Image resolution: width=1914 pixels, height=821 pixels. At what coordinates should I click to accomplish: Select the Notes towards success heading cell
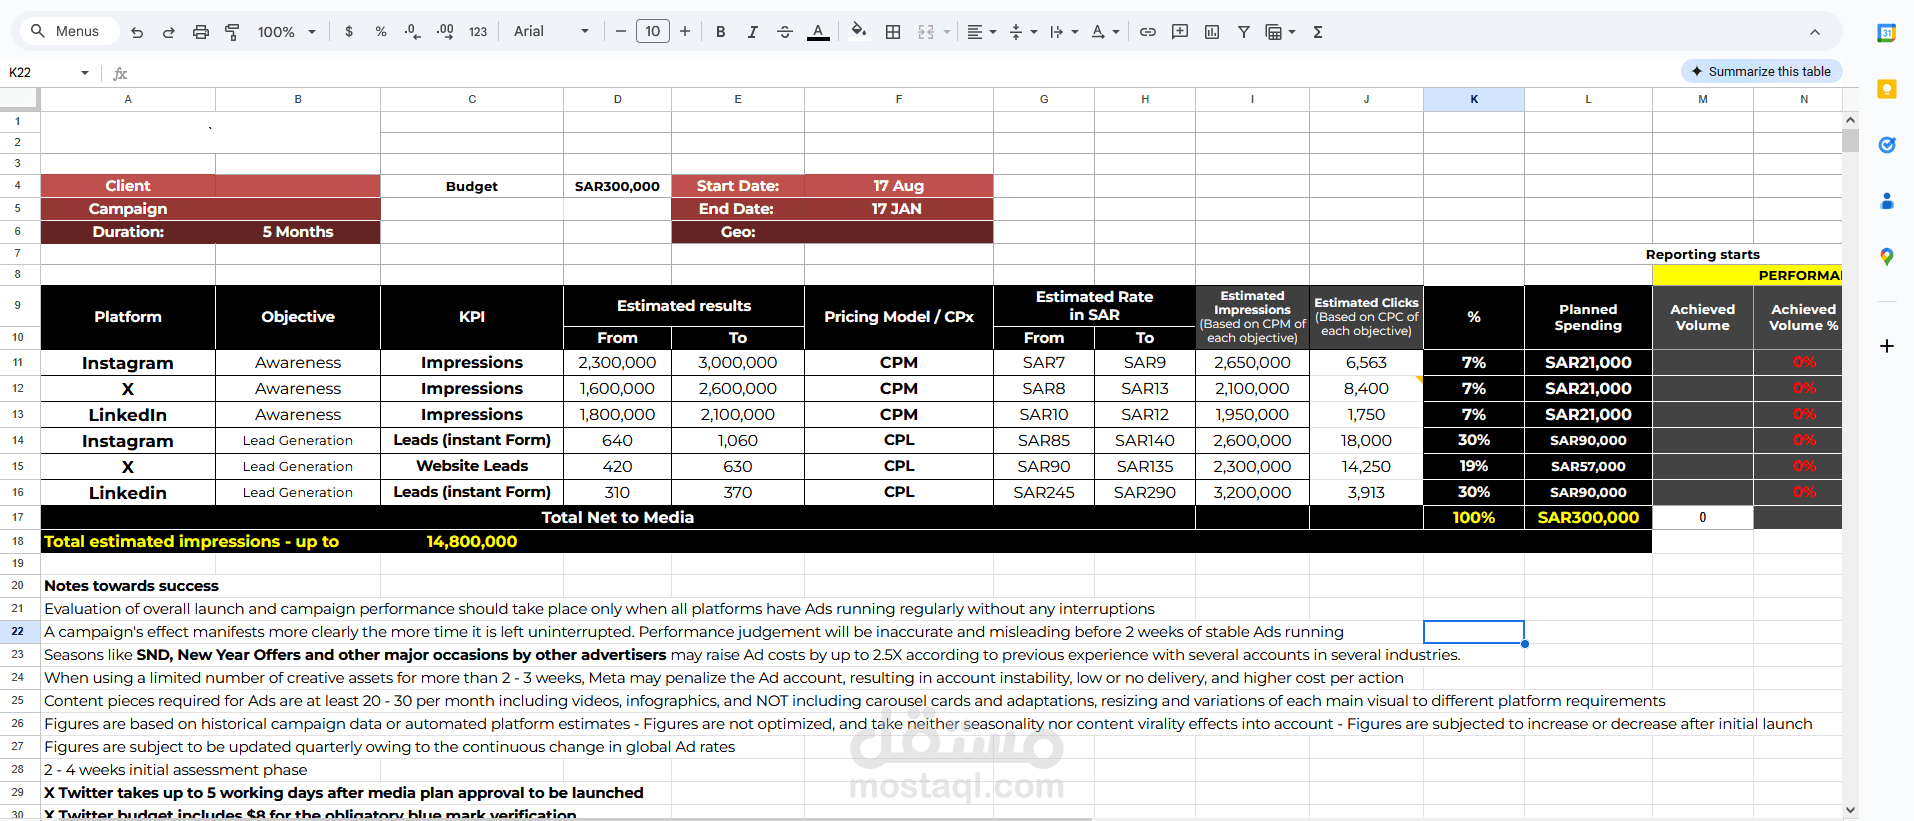click(128, 586)
